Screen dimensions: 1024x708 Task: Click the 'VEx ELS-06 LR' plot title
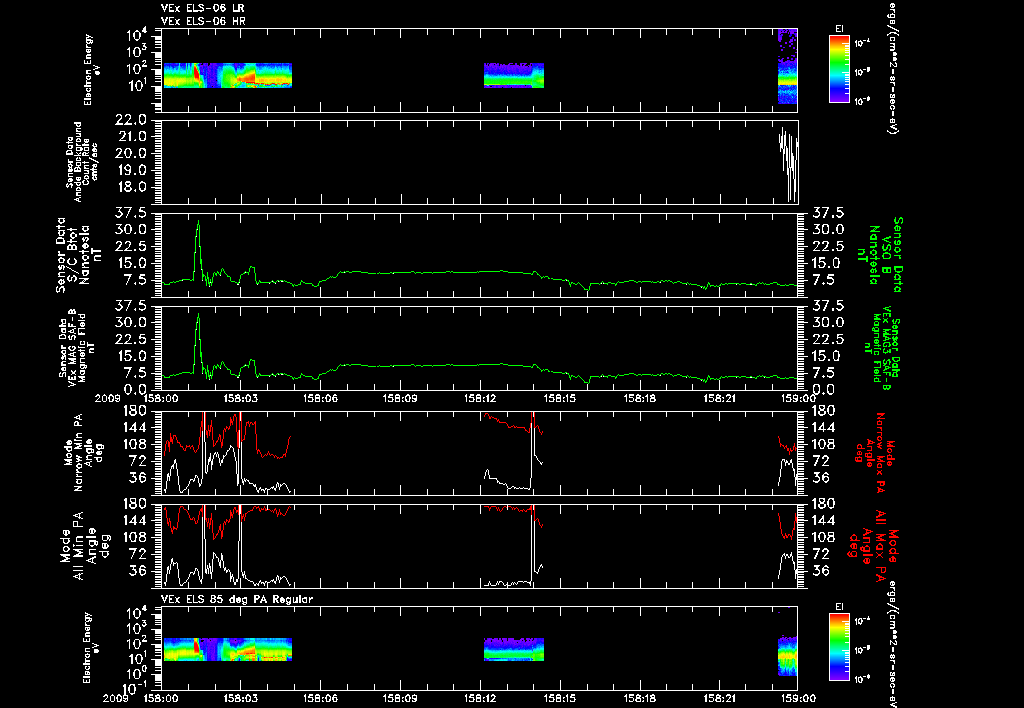(203, 8)
